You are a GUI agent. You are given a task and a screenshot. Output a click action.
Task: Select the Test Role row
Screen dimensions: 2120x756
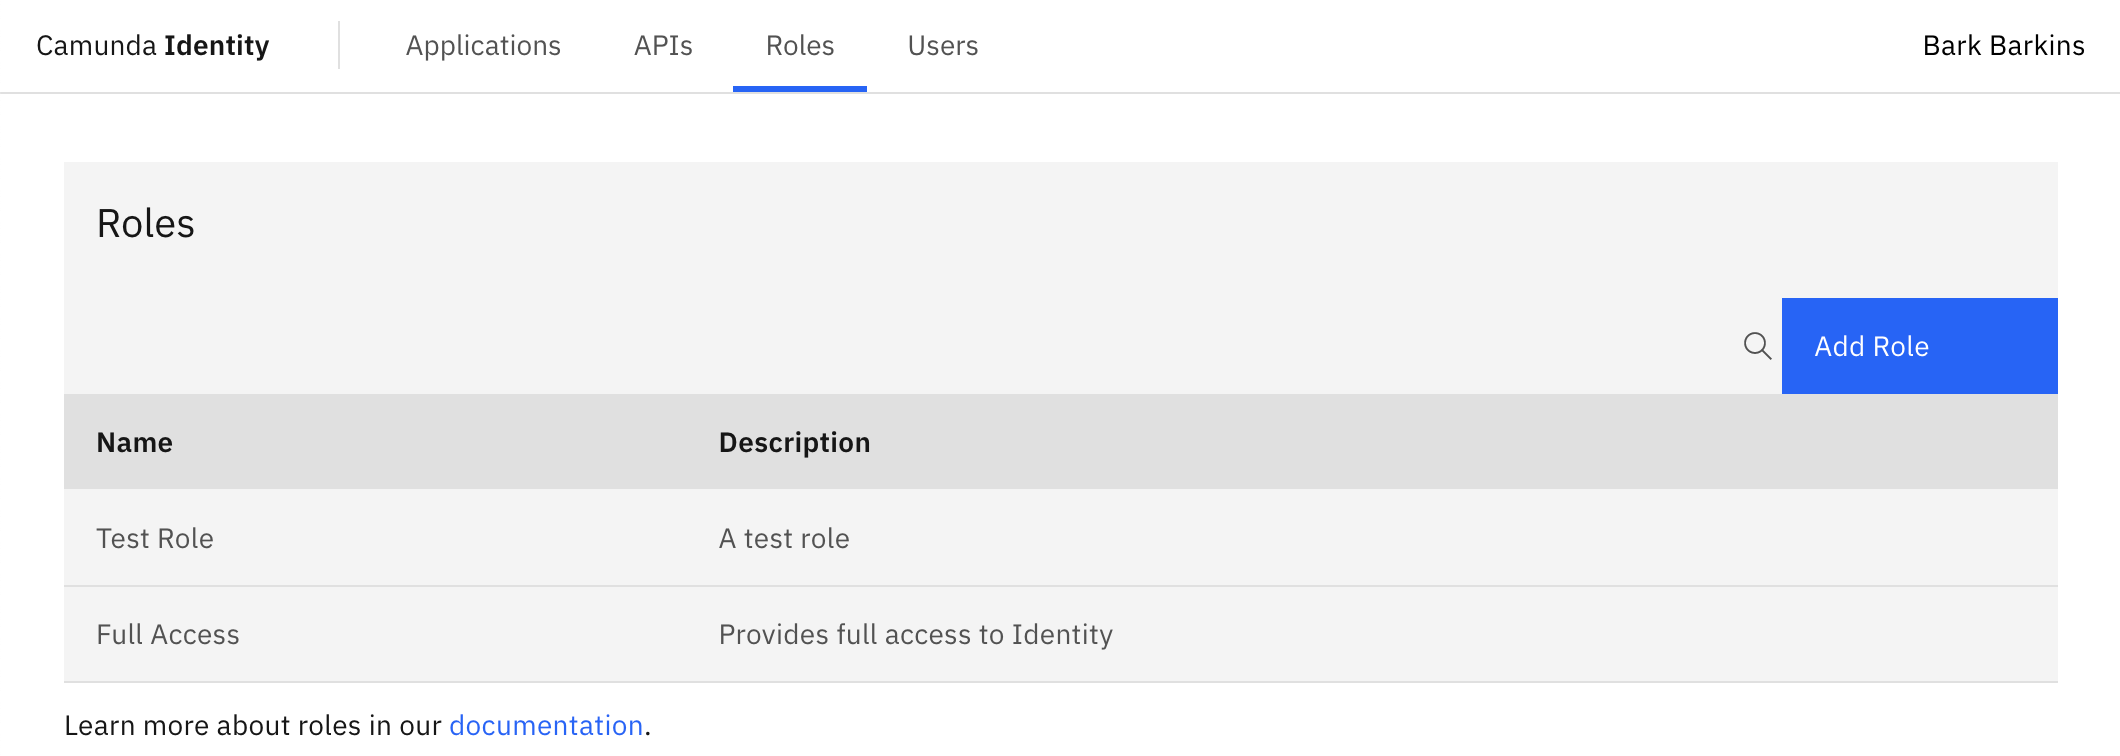(155, 538)
